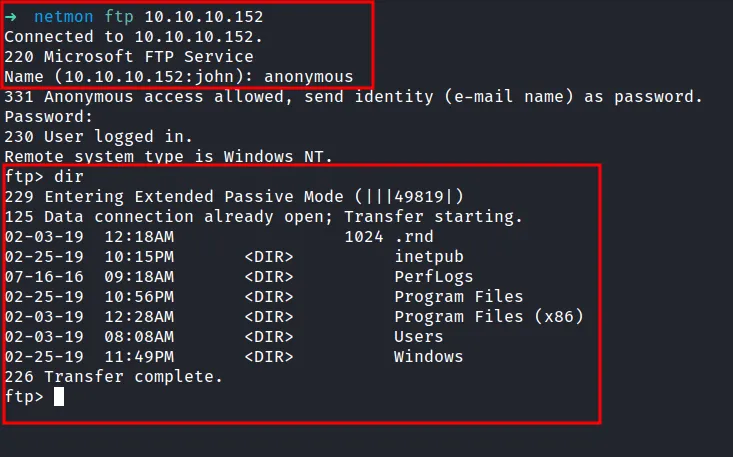Click the PerfLogs directory entry
Viewport: 733px width, 457px height.
click(x=433, y=277)
